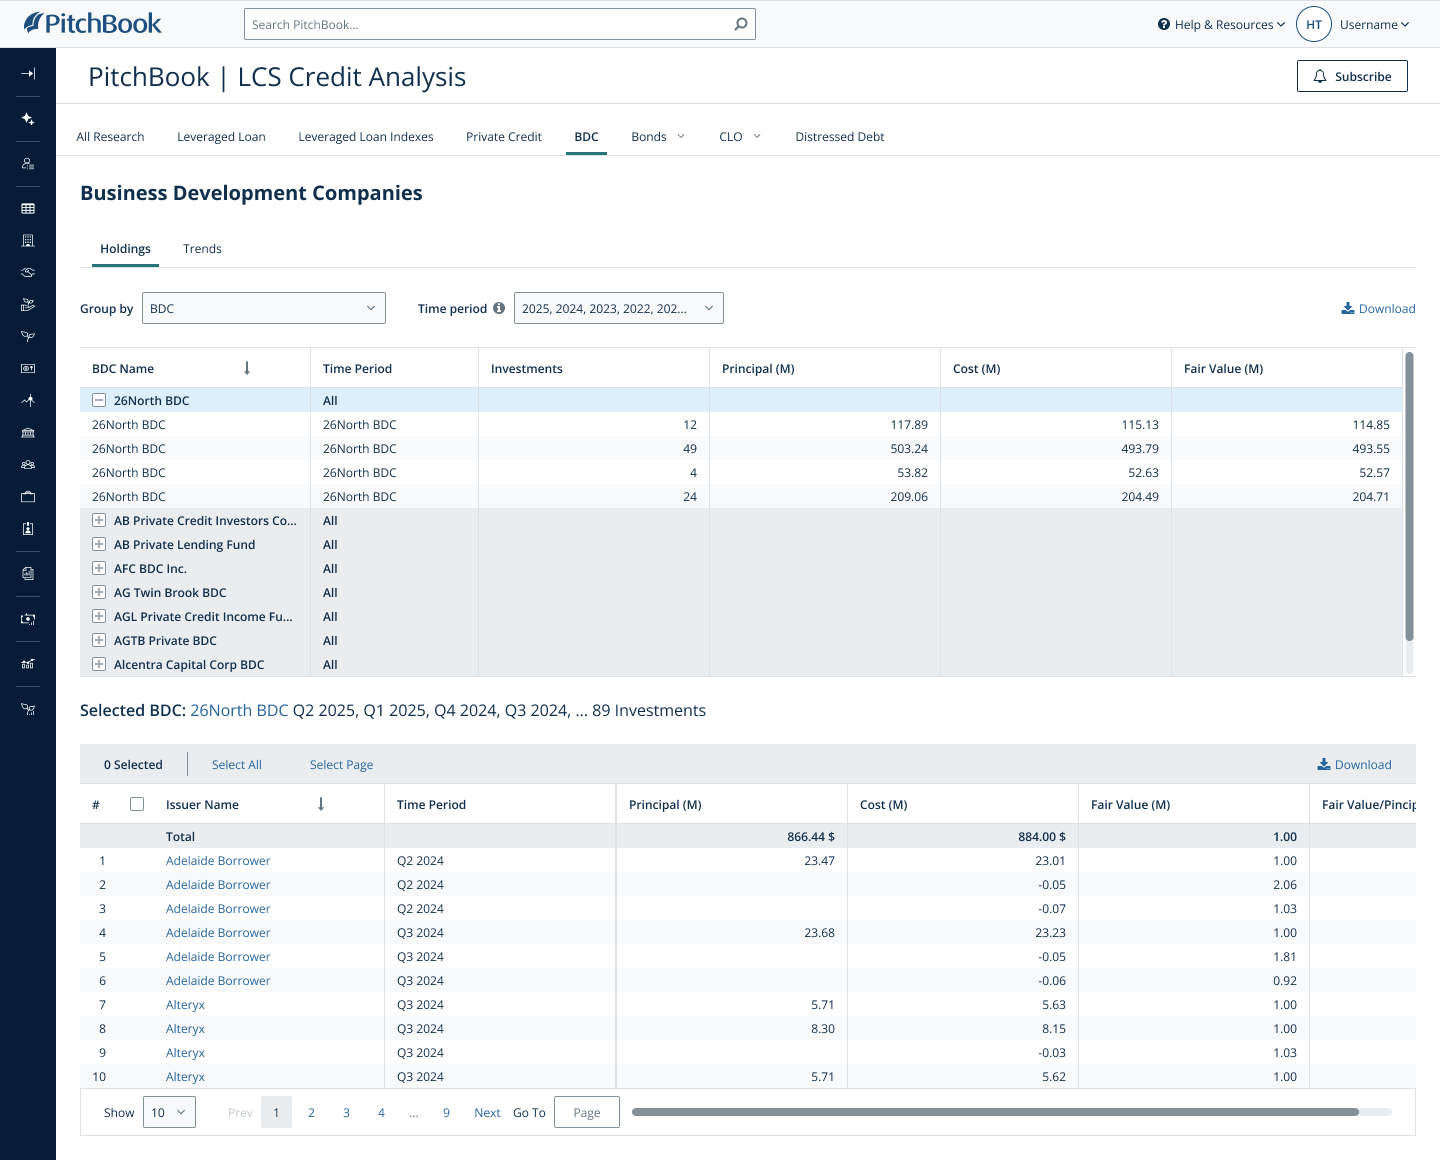Check the select-all checkbox in Issuer header
The height and width of the screenshot is (1160, 1440).
click(x=137, y=803)
